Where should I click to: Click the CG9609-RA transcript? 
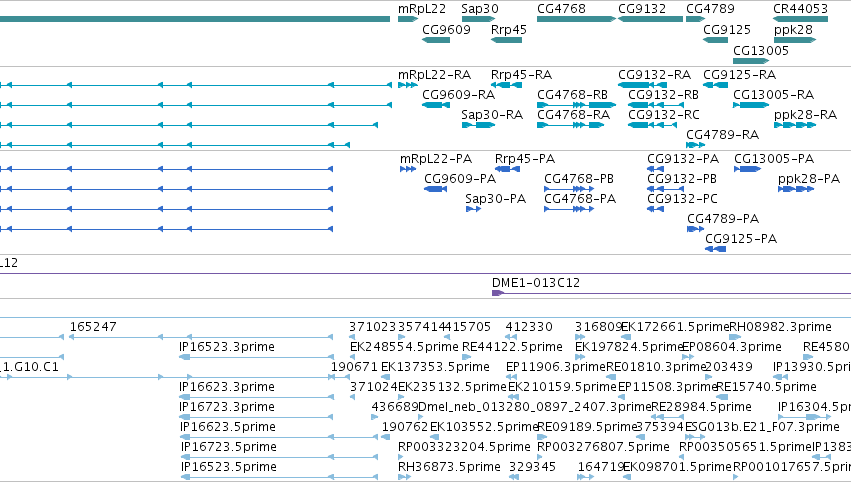point(436,105)
